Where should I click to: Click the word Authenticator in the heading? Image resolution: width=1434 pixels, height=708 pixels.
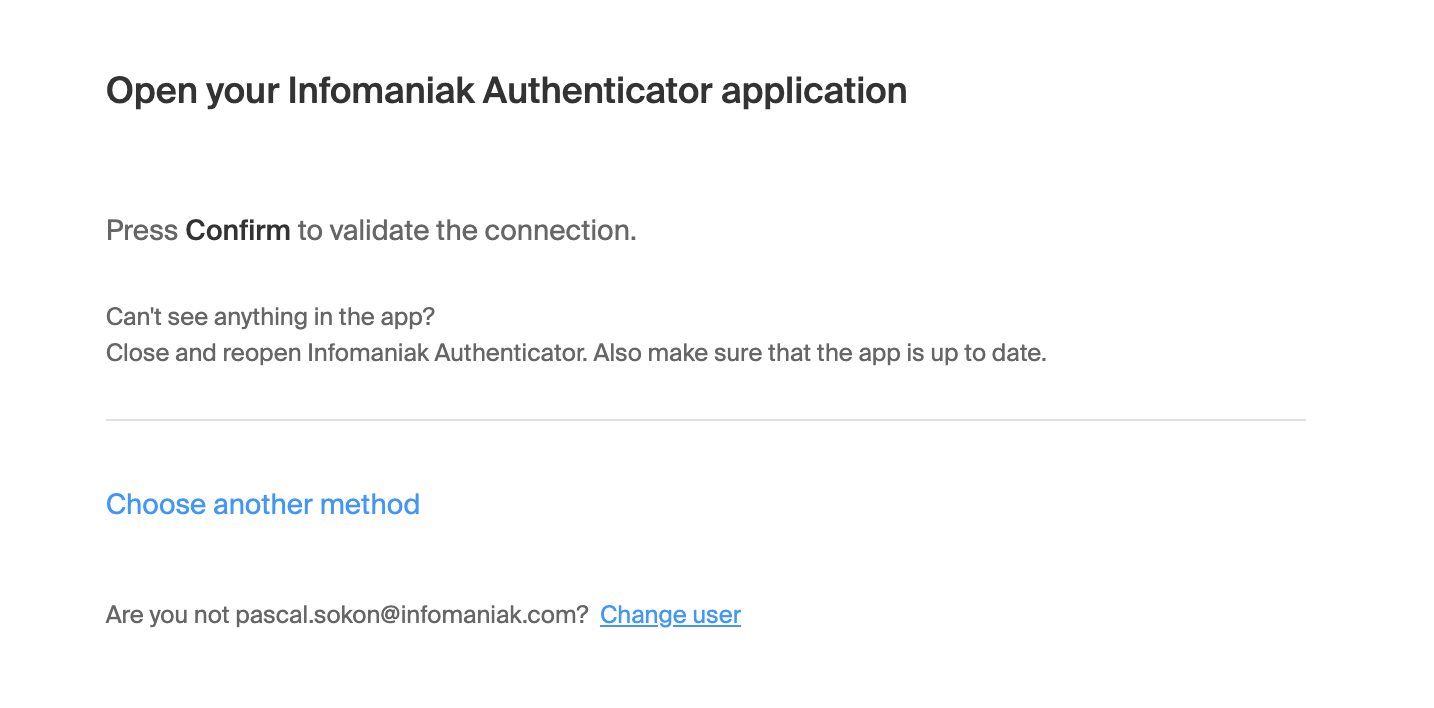pos(597,91)
